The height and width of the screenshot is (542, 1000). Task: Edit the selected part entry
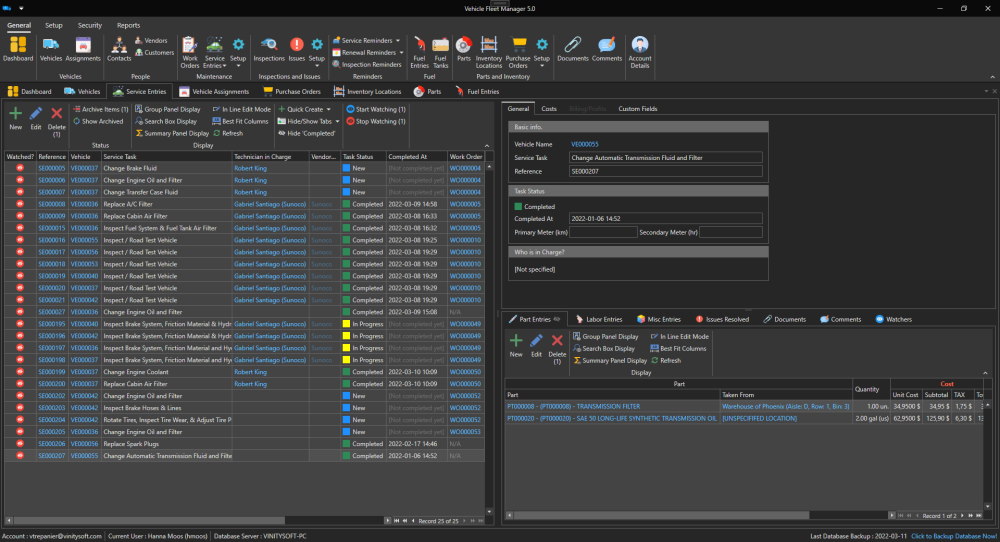tap(536, 346)
